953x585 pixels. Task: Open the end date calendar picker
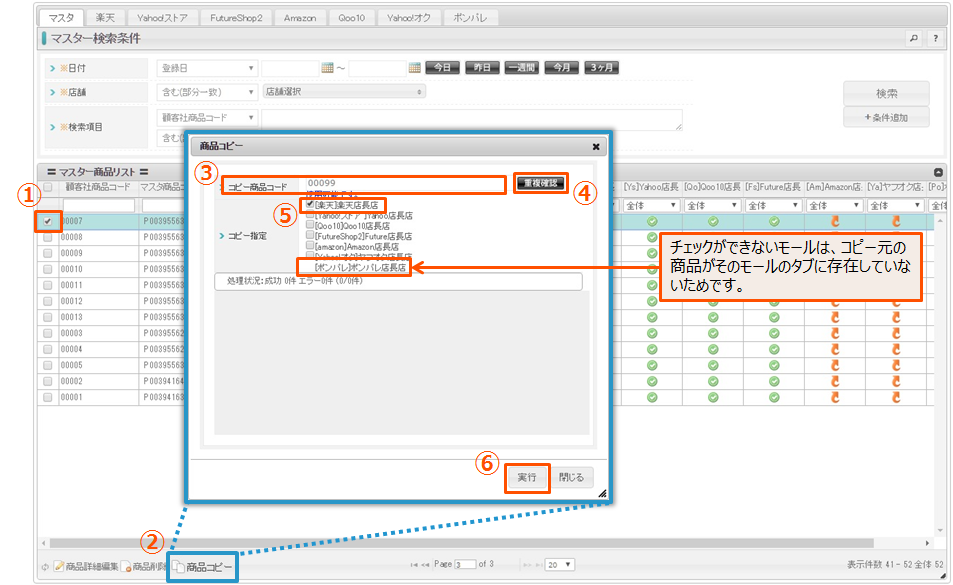click(x=415, y=67)
